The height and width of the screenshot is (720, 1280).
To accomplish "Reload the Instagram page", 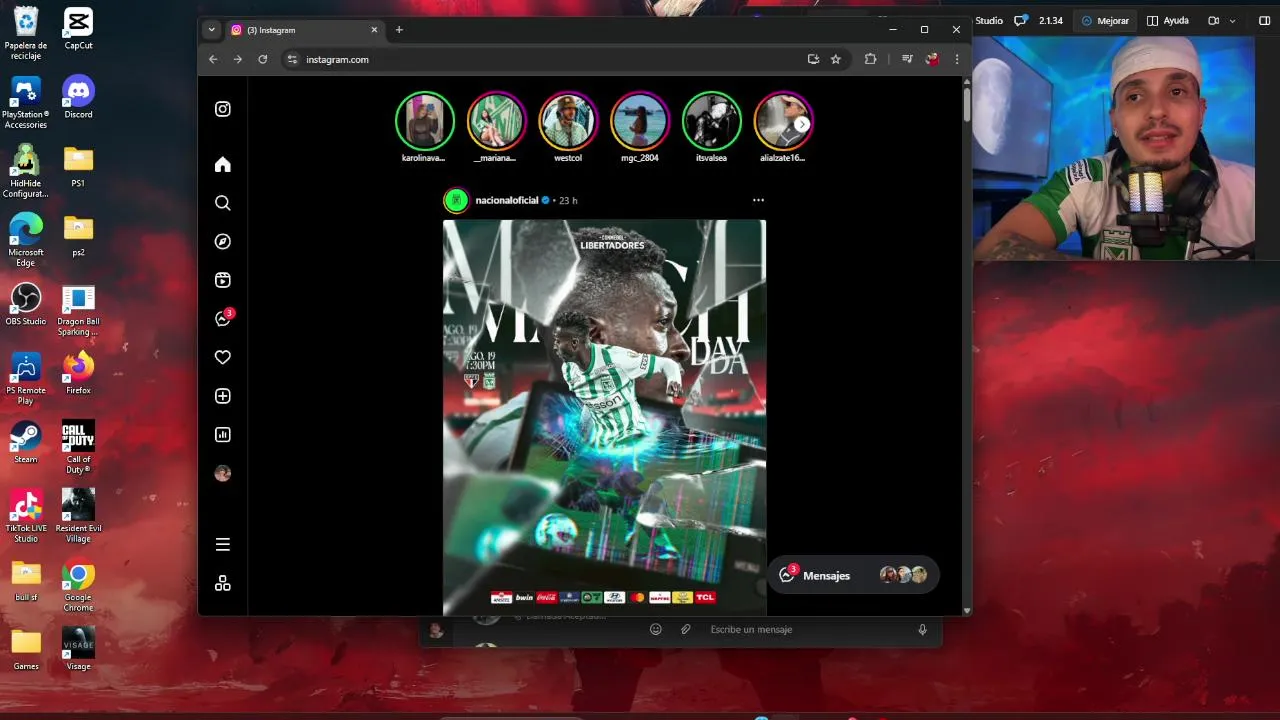I will [x=263, y=59].
